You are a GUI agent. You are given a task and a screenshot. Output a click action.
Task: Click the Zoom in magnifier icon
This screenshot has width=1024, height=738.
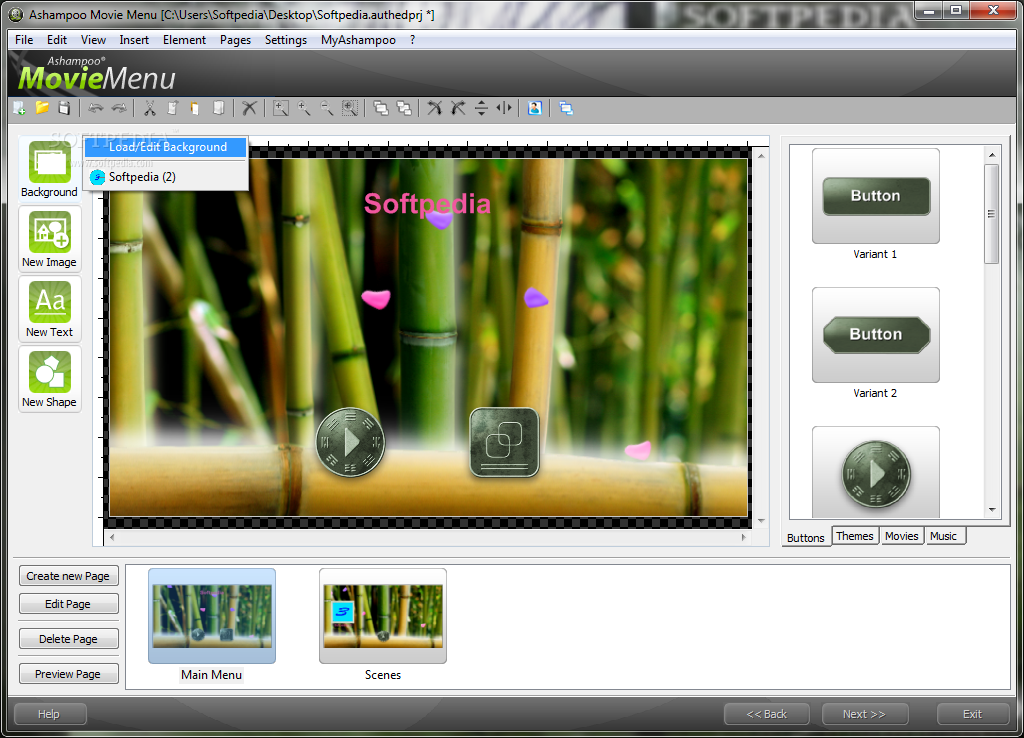click(x=304, y=108)
